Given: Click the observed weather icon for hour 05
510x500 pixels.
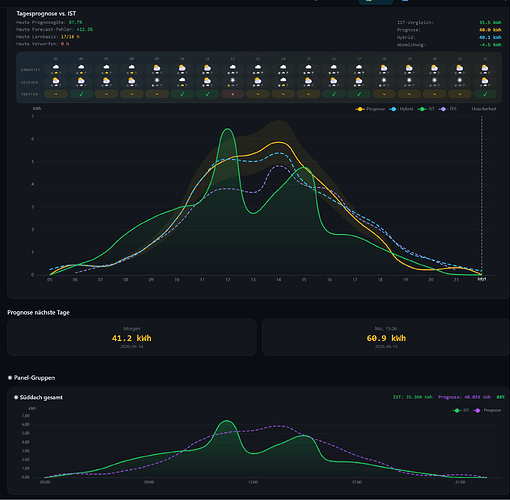Looking at the screenshot, I should pos(56,82).
